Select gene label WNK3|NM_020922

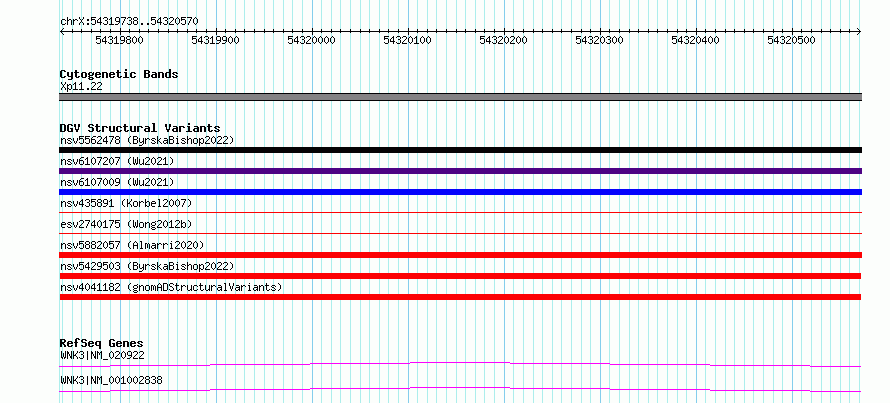[x=102, y=356]
